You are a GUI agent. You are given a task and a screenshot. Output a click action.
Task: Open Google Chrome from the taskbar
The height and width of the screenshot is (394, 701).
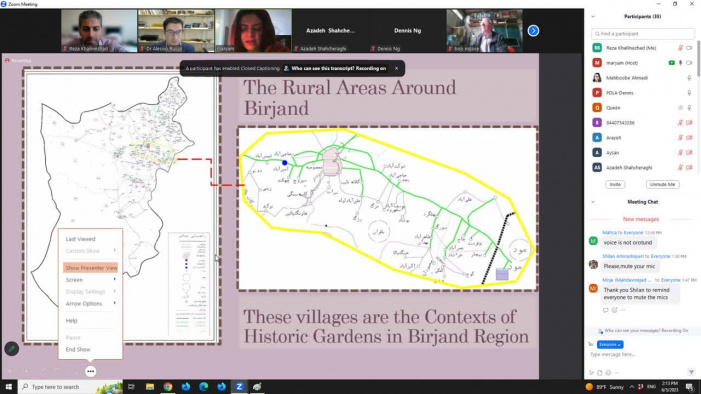coord(168,387)
